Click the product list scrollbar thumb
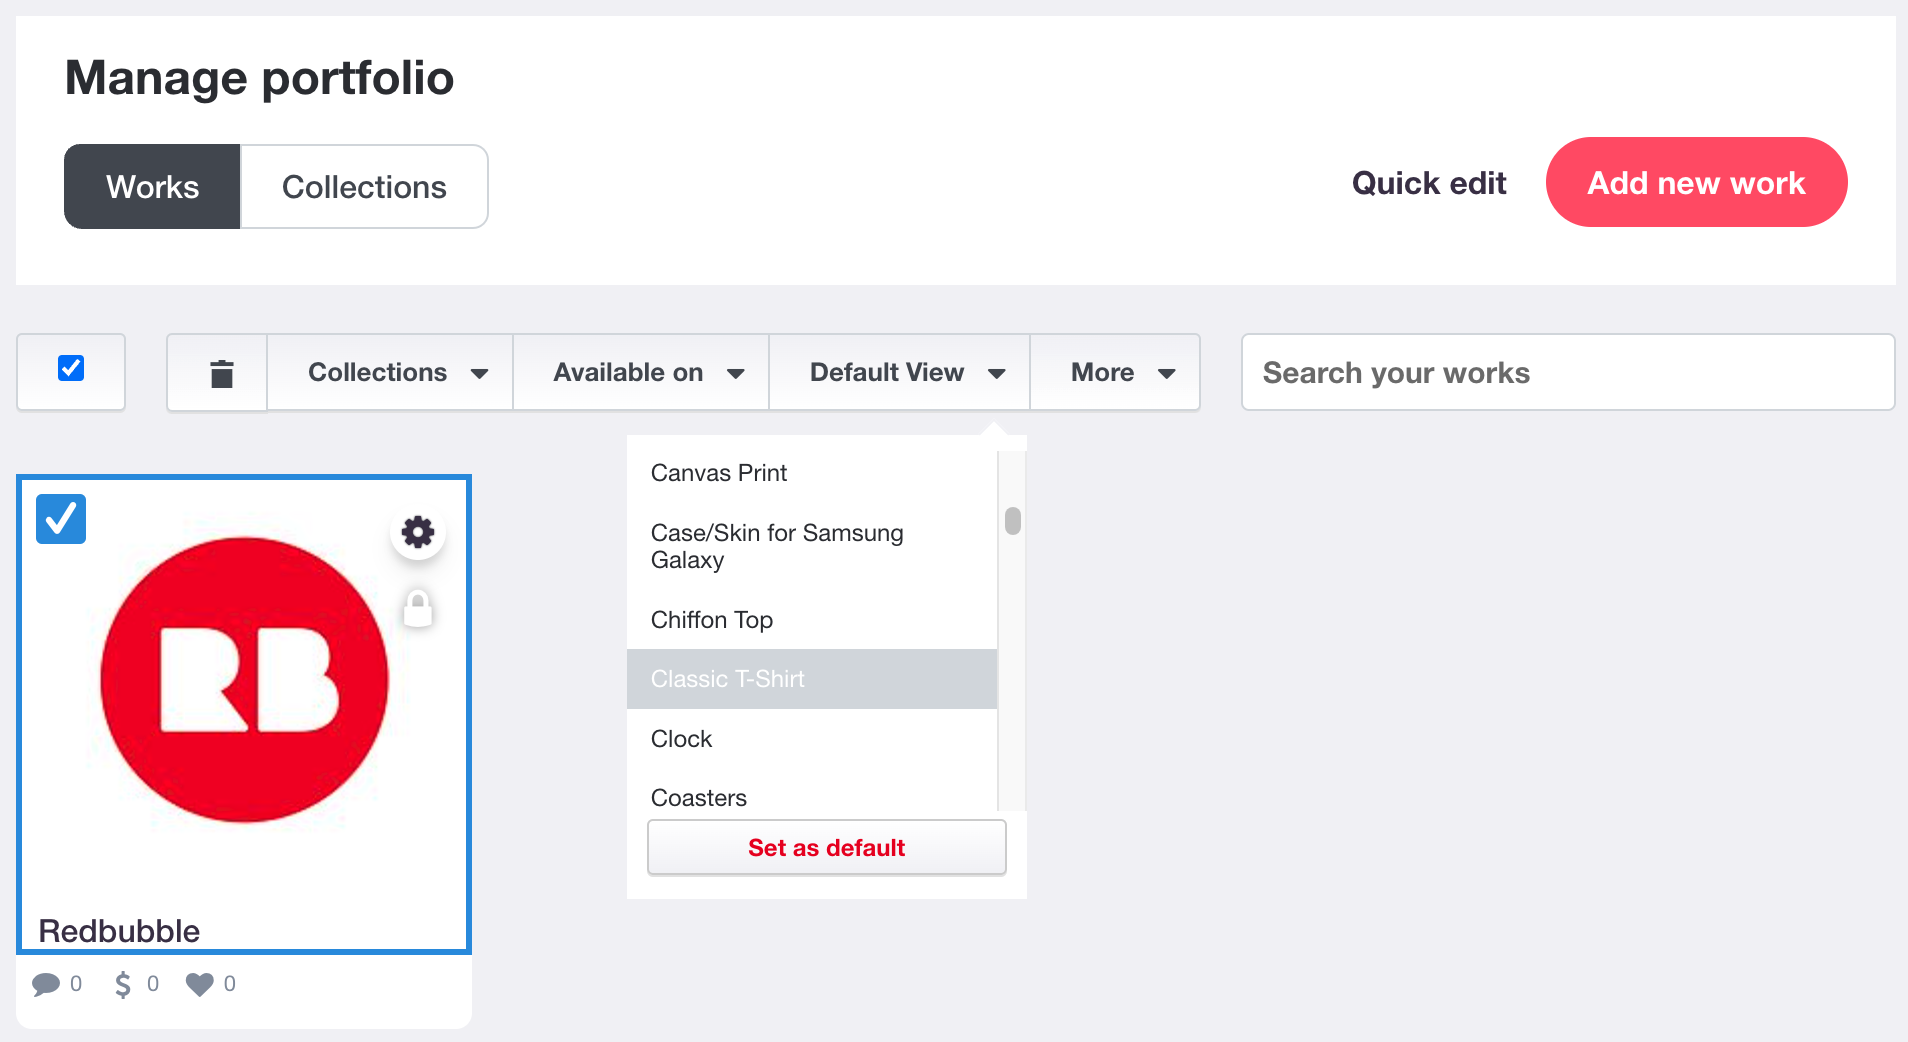1908x1042 pixels. [x=1013, y=521]
